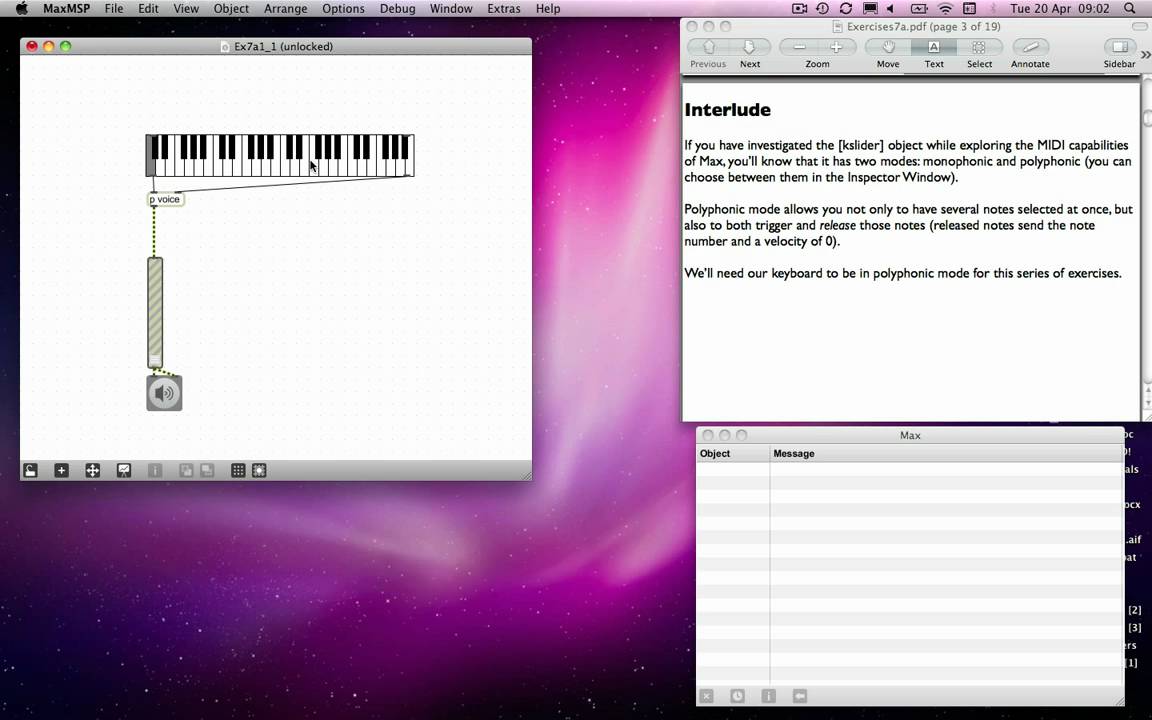Sort by the Object column in Max window

tap(732, 453)
